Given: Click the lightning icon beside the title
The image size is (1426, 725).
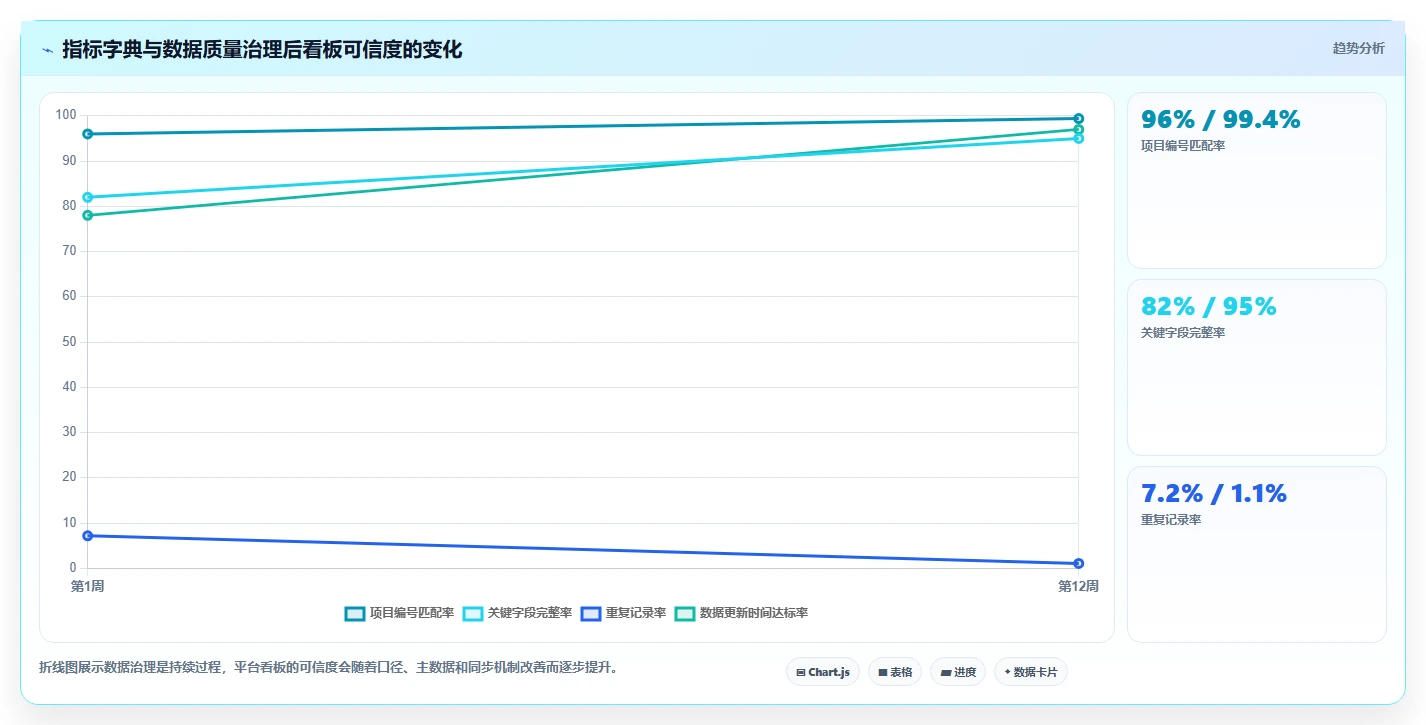Looking at the screenshot, I should click(47, 50).
